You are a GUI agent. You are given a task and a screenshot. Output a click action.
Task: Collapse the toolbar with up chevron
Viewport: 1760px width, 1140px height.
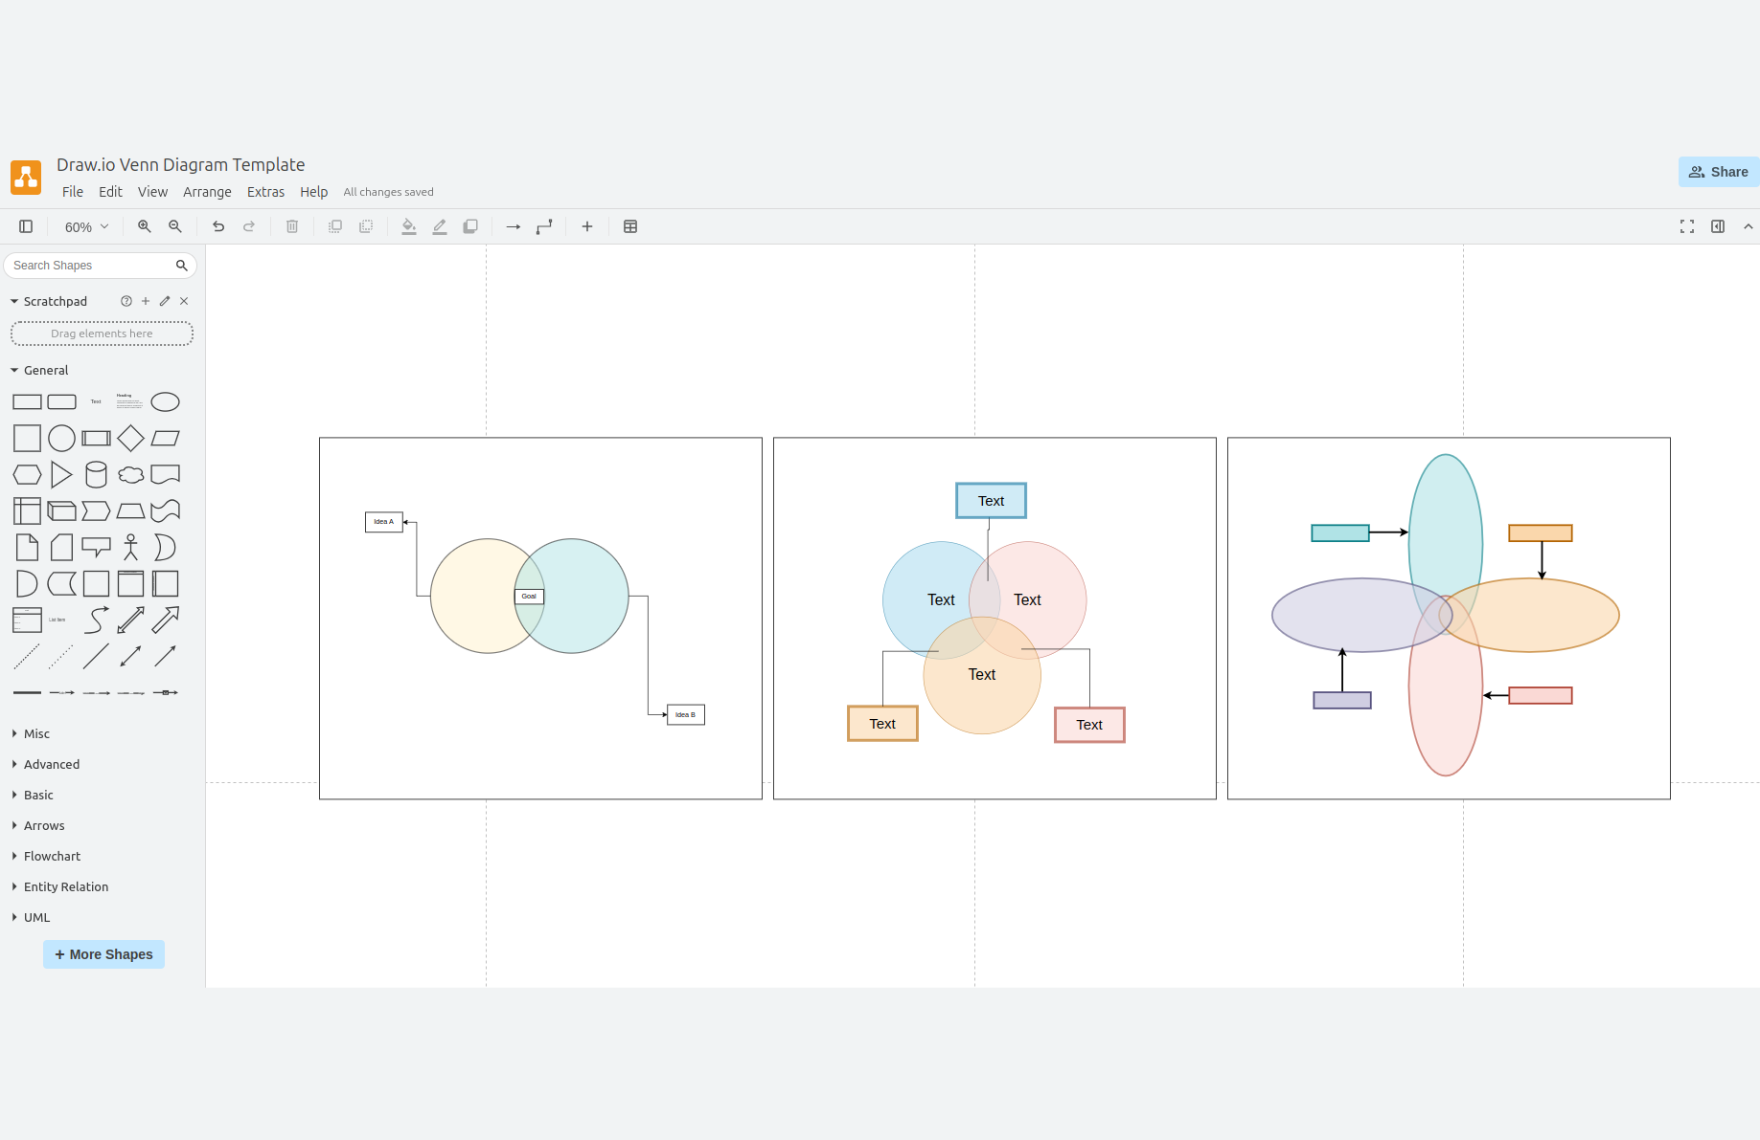click(1748, 227)
